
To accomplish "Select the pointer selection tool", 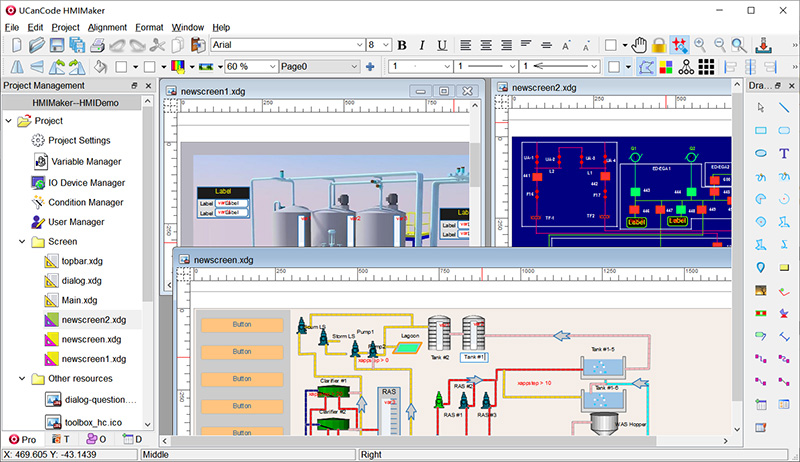I will pyautogui.click(x=761, y=108).
